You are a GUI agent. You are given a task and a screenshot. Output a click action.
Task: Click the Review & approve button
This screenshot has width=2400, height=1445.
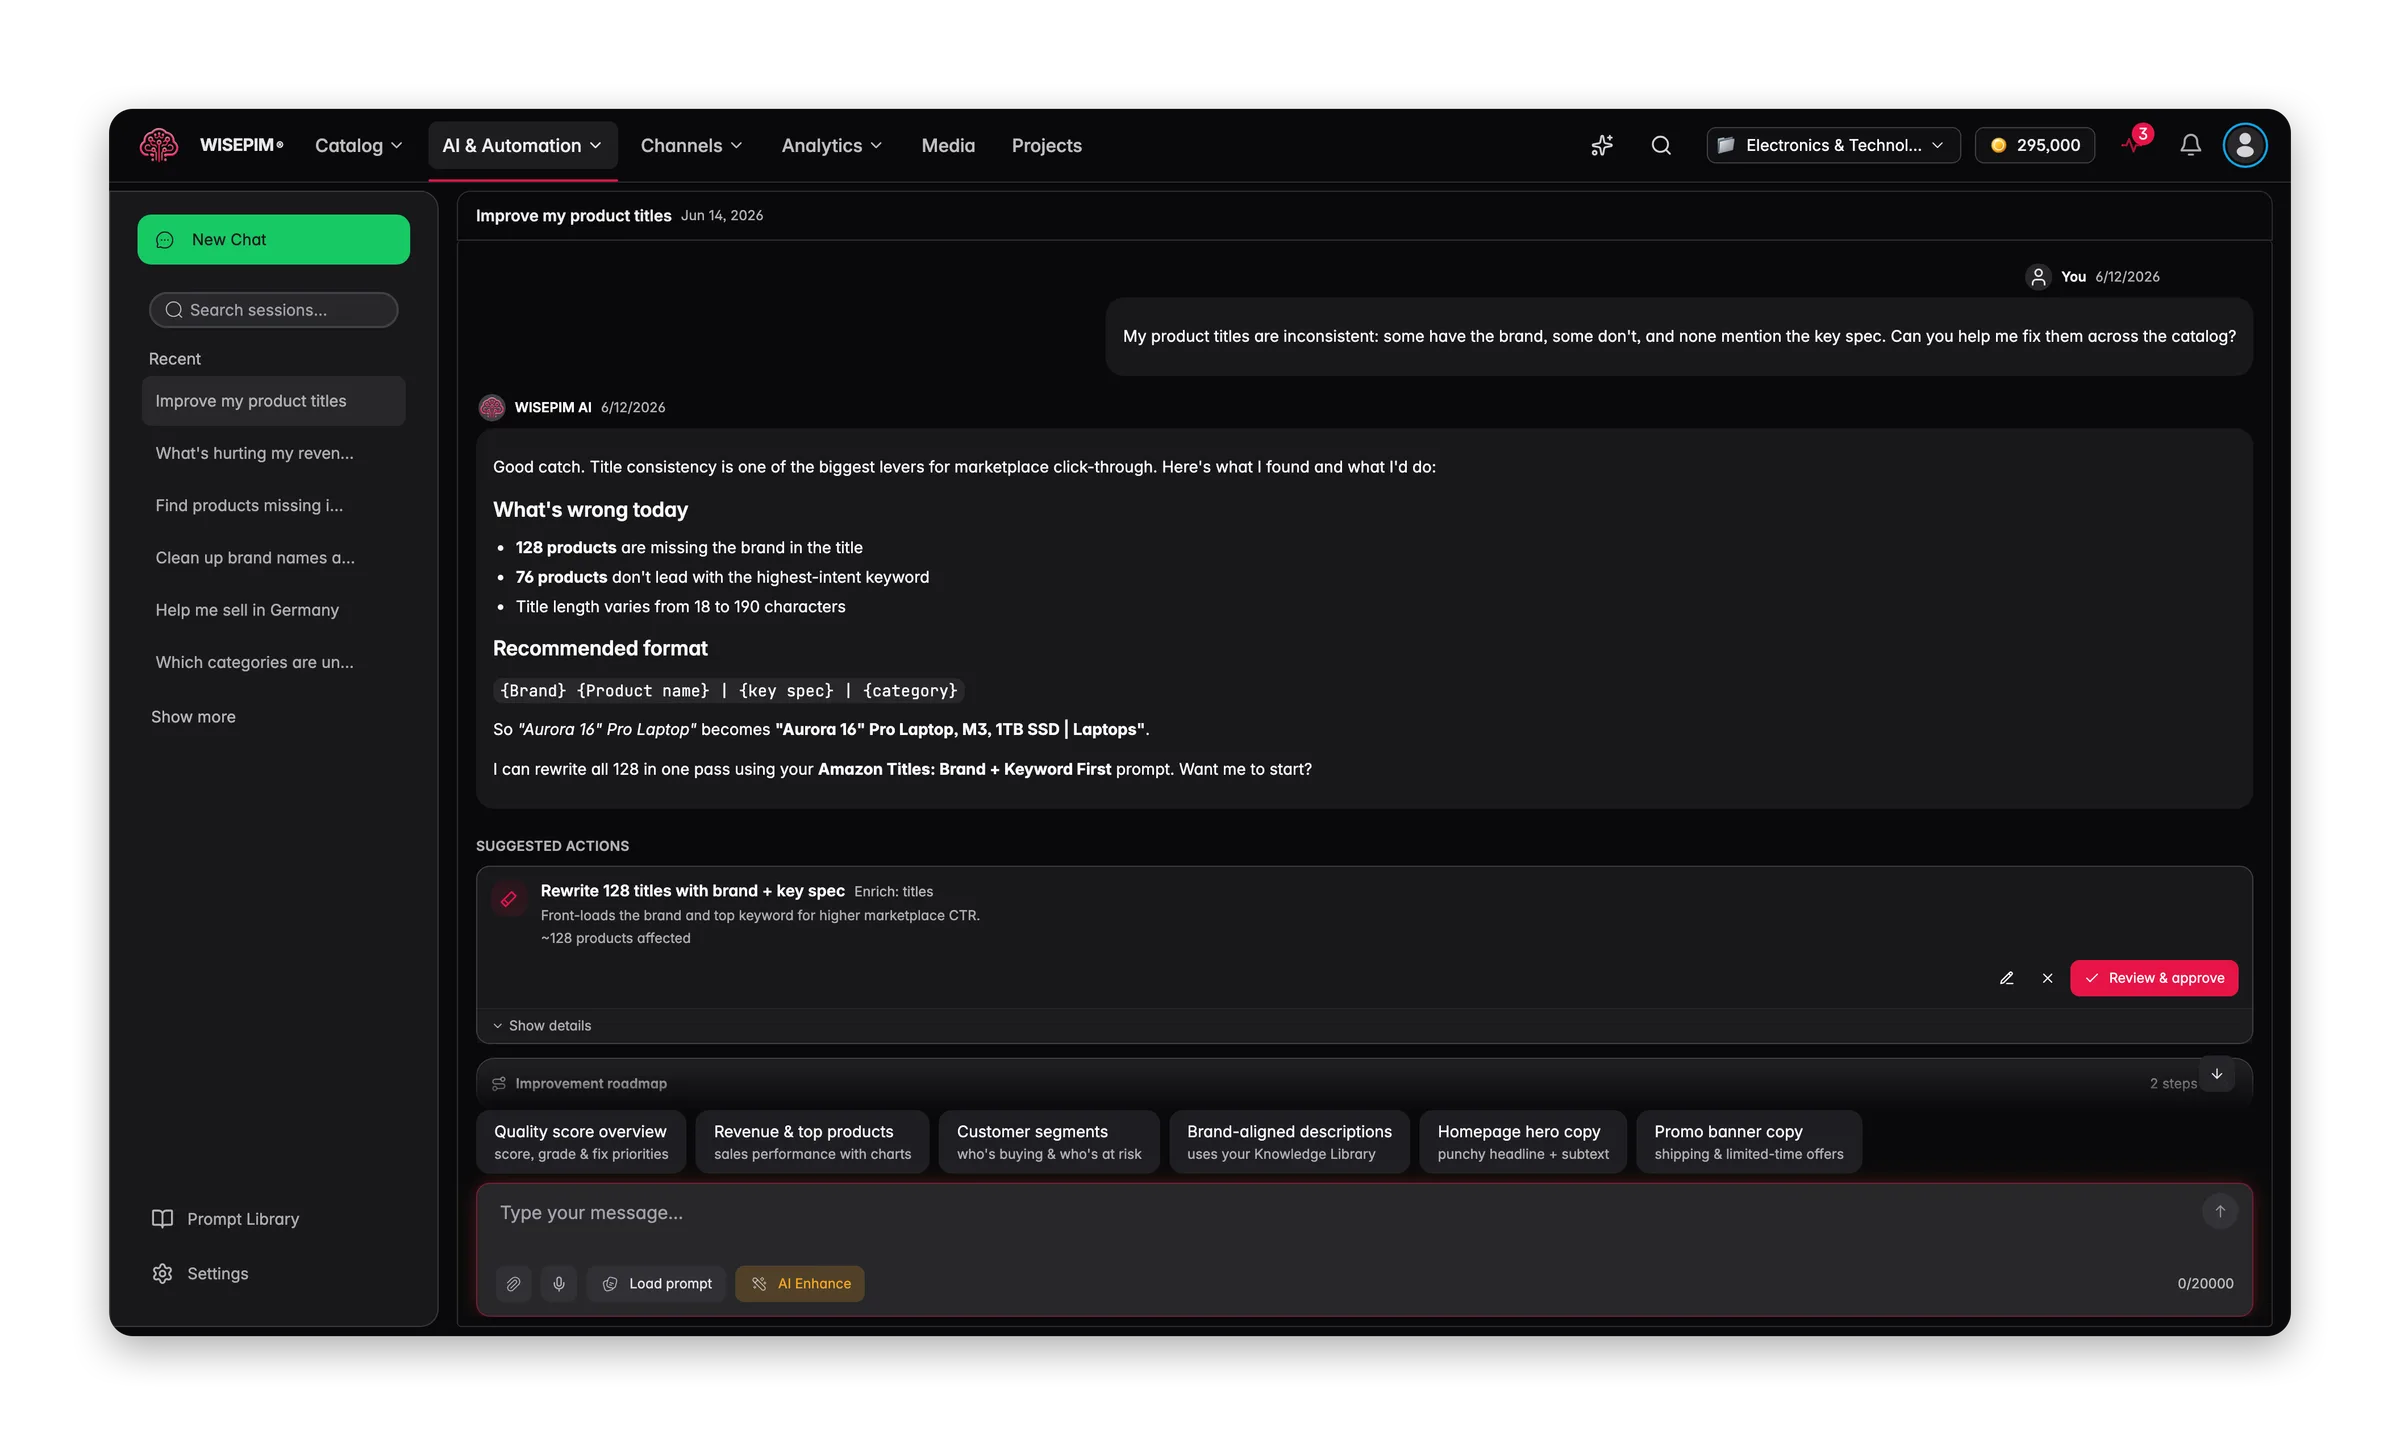2154,978
